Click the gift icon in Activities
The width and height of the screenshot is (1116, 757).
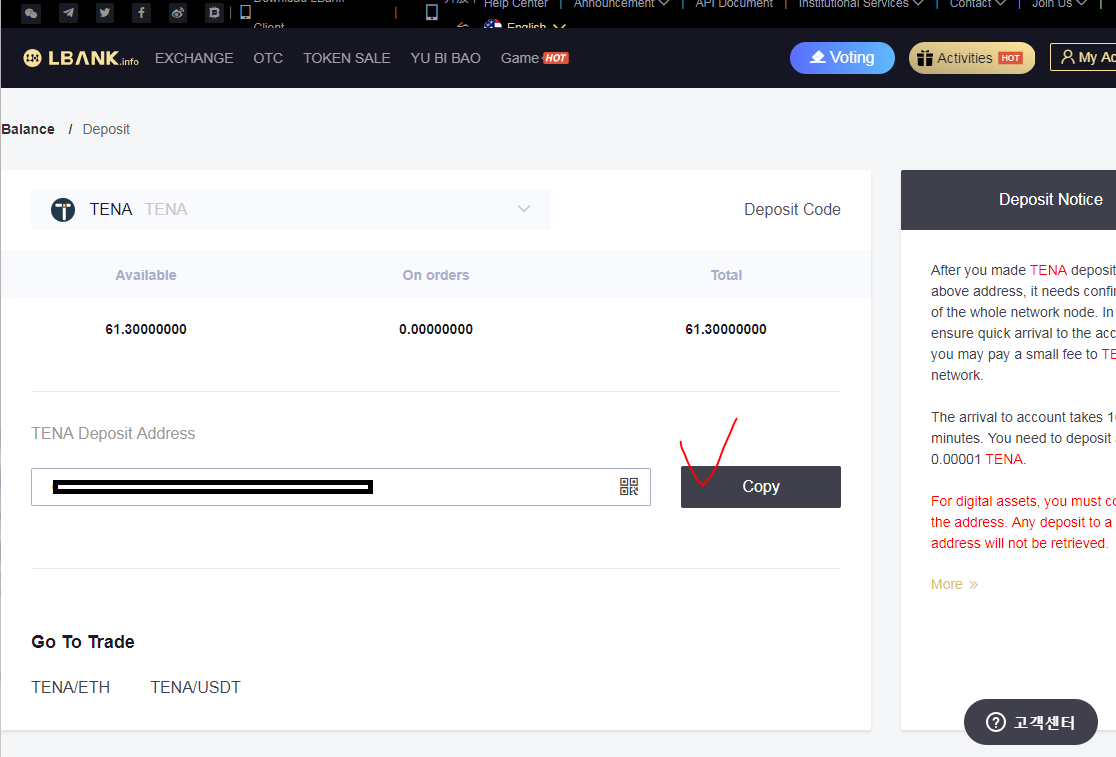pos(925,58)
